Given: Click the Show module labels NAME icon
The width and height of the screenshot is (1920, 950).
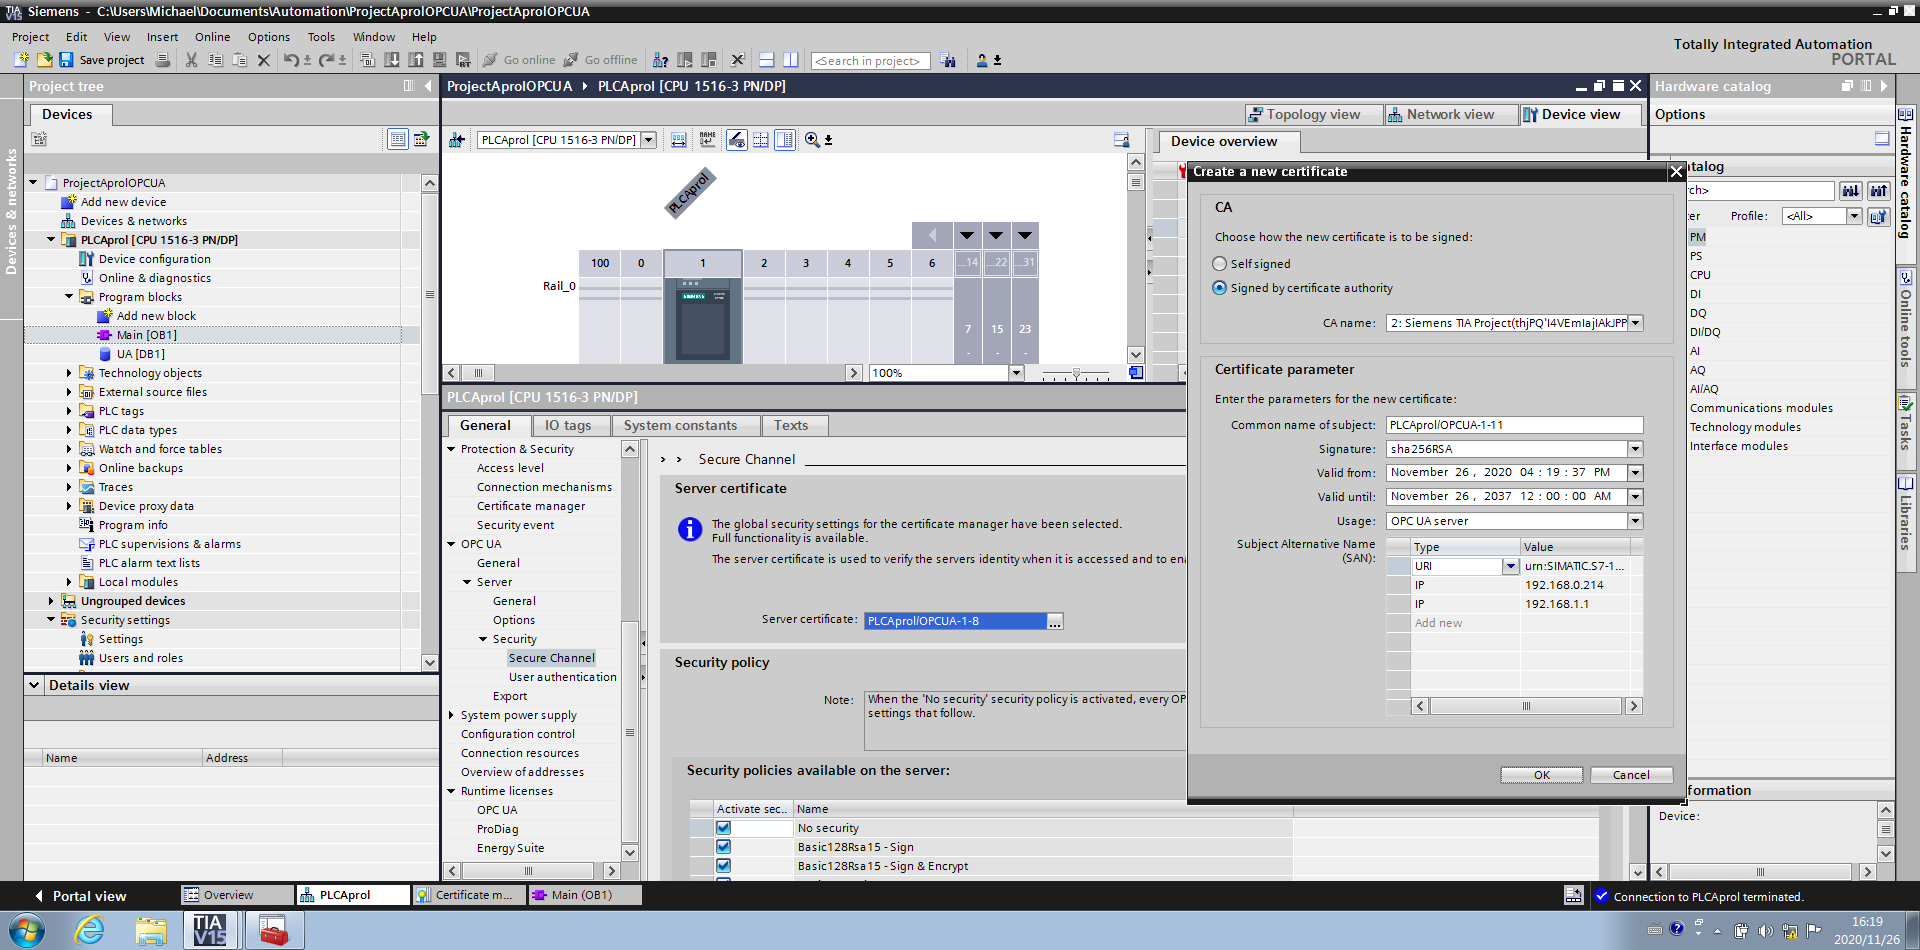Looking at the screenshot, I should pos(708,140).
